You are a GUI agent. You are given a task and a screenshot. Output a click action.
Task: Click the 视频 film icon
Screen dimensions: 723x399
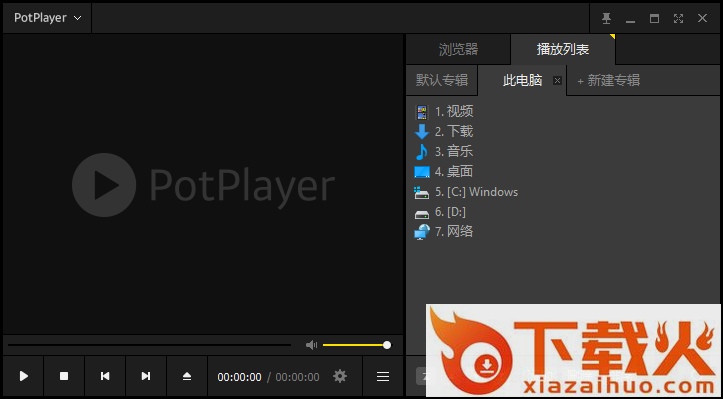click(421, 112)
